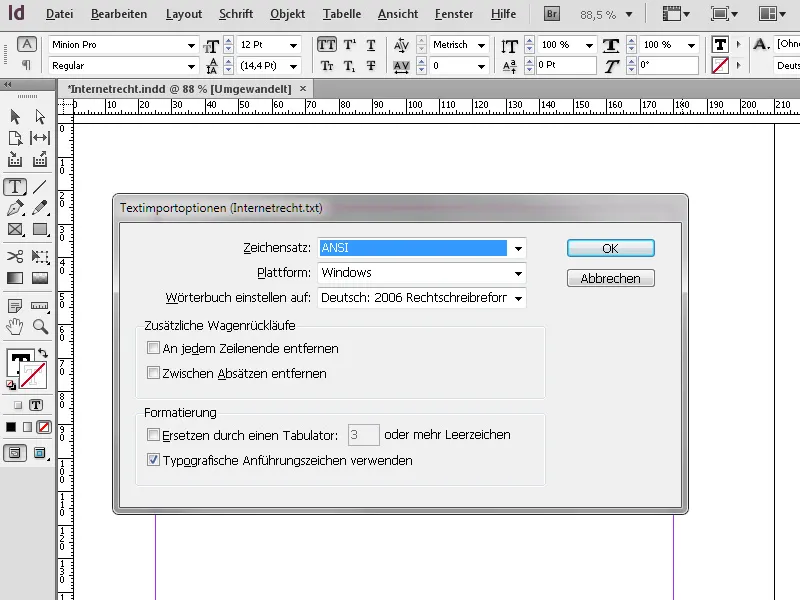Click the Subscript button
This screenshot has height=600, width=800.
click(349, 66)
